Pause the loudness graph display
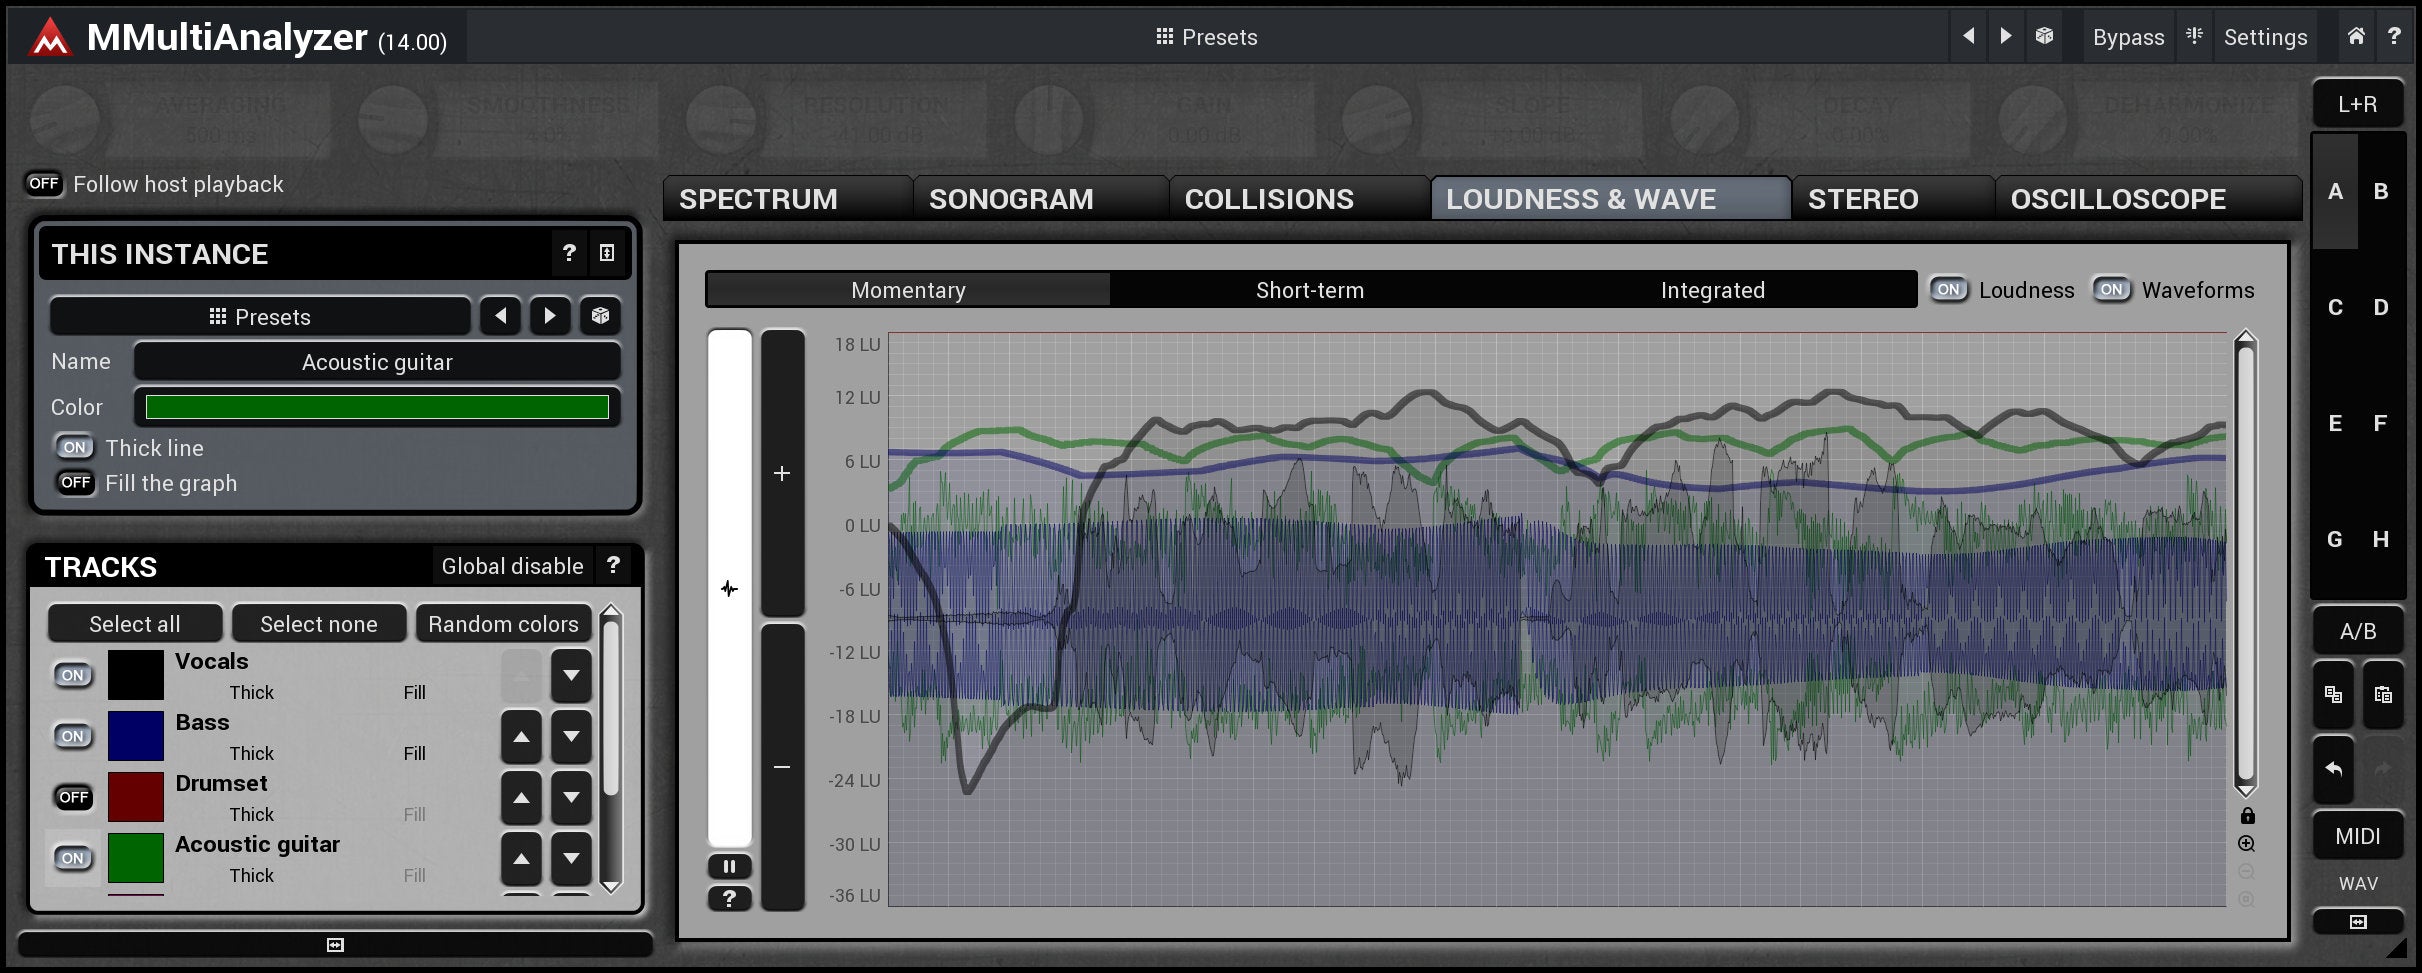Image resolution: width=2422 pixels, height=973 pixels. point(729,866)
